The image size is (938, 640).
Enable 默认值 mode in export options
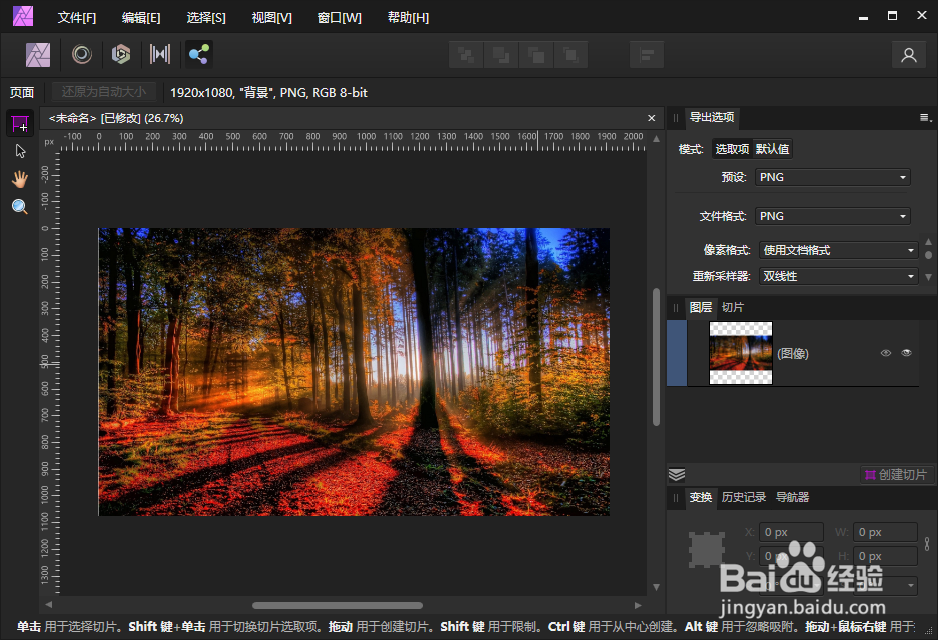click(x=770, y=148)
